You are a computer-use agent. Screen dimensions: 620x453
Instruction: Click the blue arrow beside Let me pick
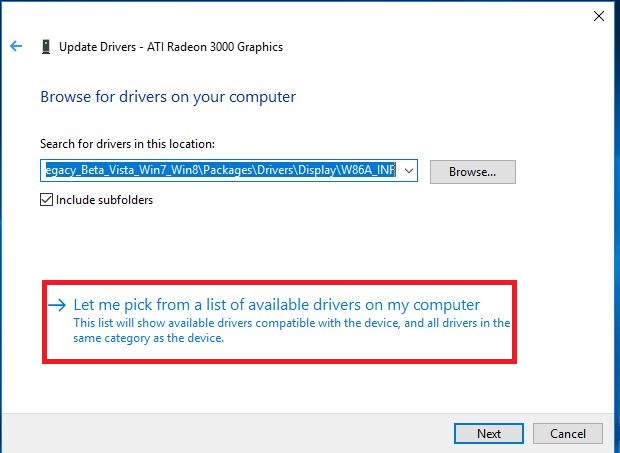point(57,305)
